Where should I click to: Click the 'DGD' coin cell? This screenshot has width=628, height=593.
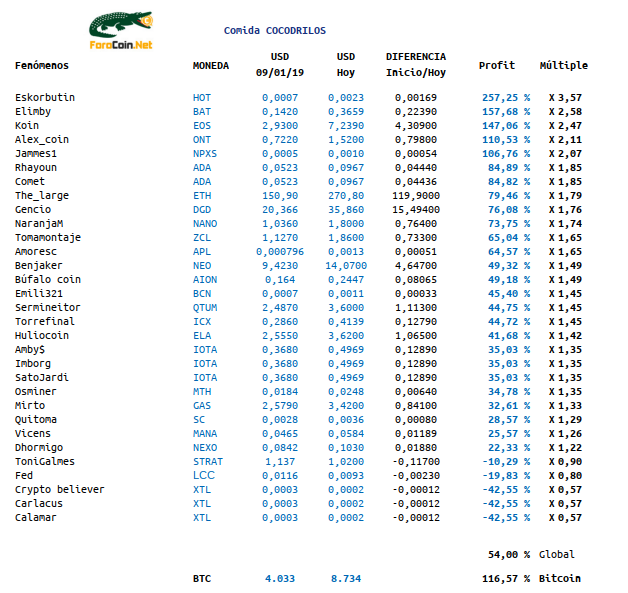[x=202, y=210]
